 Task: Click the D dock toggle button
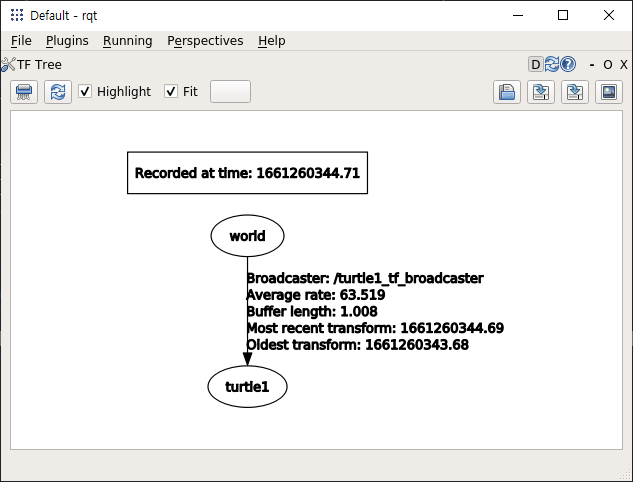click(535, 65)
